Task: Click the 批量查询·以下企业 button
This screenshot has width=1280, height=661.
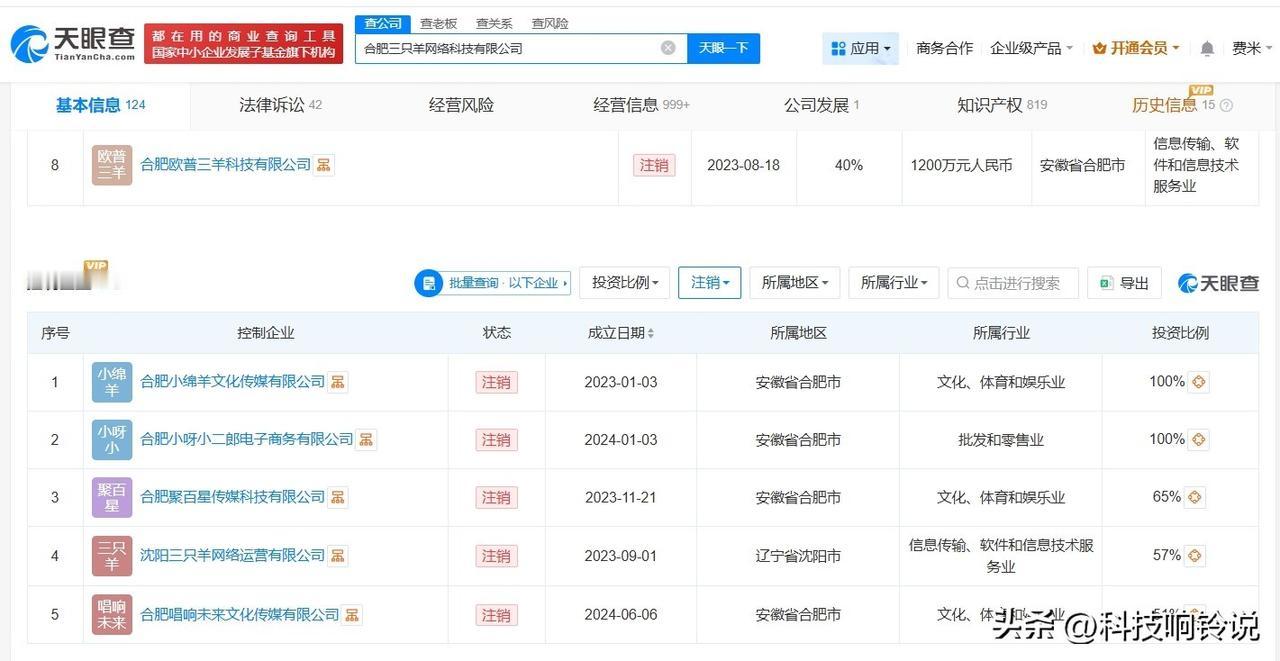Action: pyautogui.click(x=493, y=283)
